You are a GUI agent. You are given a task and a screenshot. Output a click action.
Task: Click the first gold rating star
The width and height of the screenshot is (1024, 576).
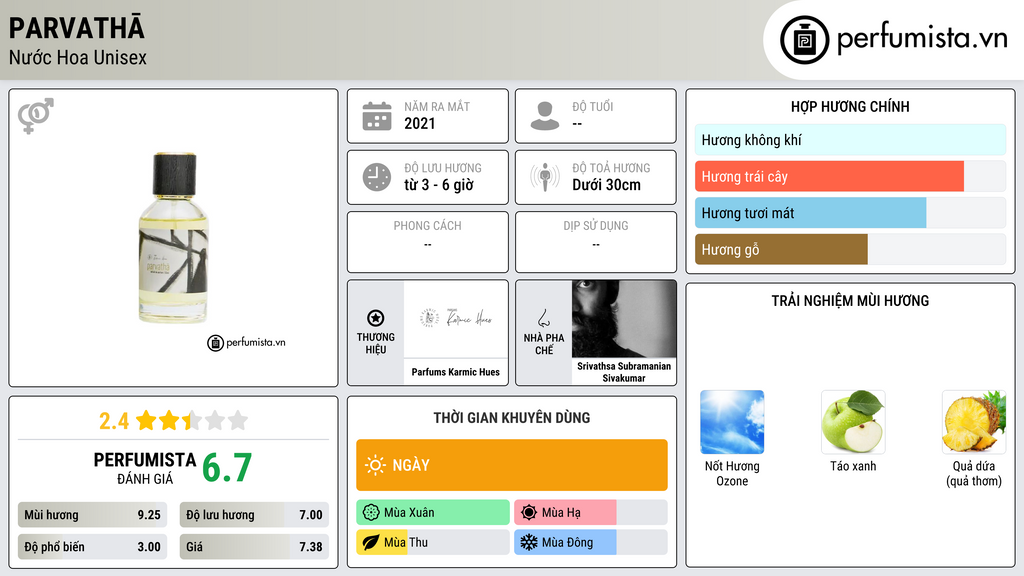(146, 420)
